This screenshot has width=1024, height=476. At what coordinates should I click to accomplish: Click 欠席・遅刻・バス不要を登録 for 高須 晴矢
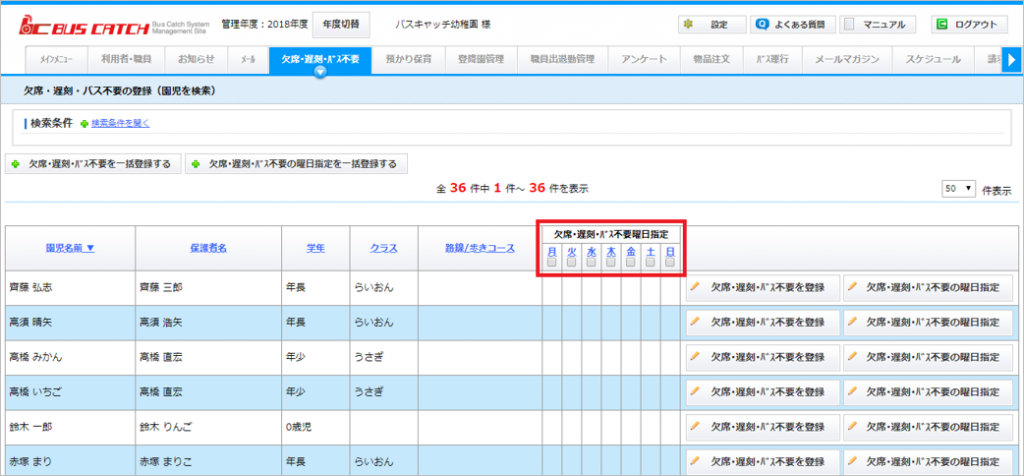[763, 323]
